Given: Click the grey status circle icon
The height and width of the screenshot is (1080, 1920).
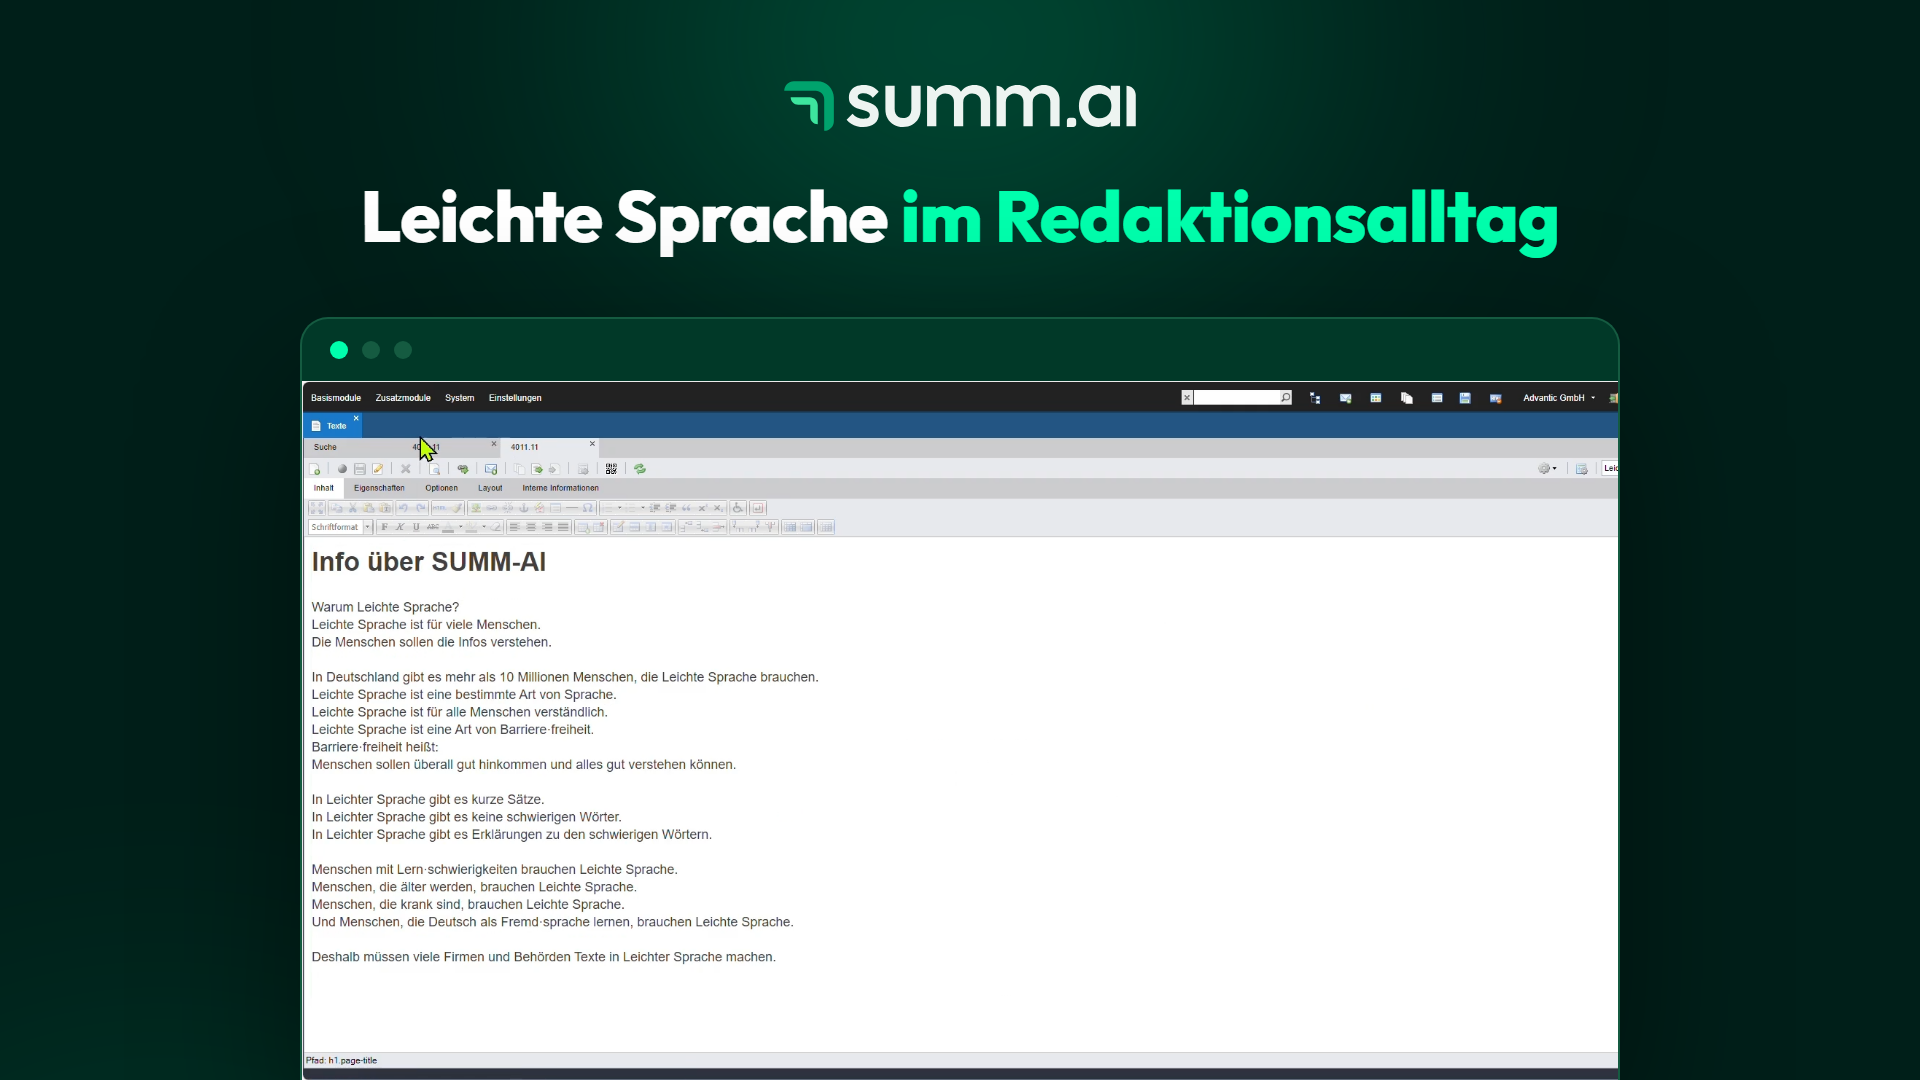Looking at the screenshot, I should tap(342, 469).
